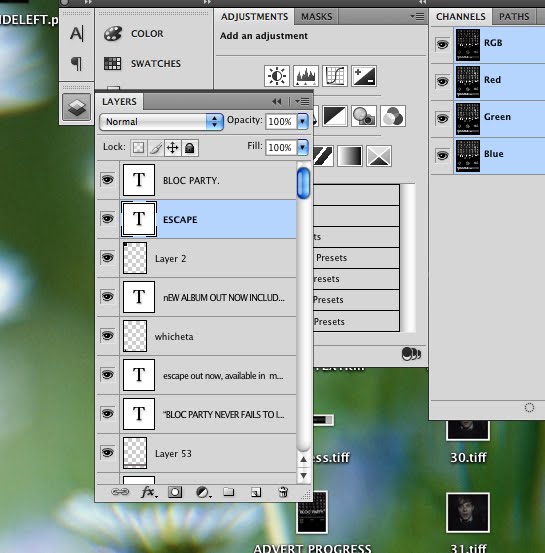Select the Paths tab

coord(514,17)
